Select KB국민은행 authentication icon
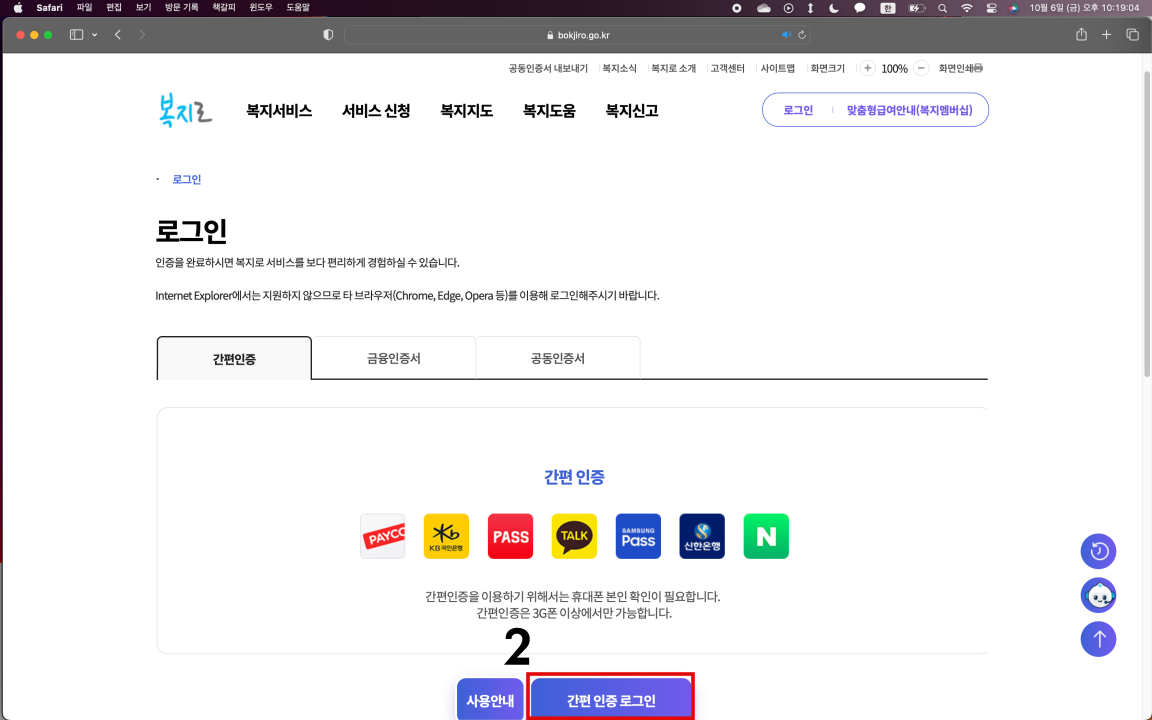 click(446, 536)
